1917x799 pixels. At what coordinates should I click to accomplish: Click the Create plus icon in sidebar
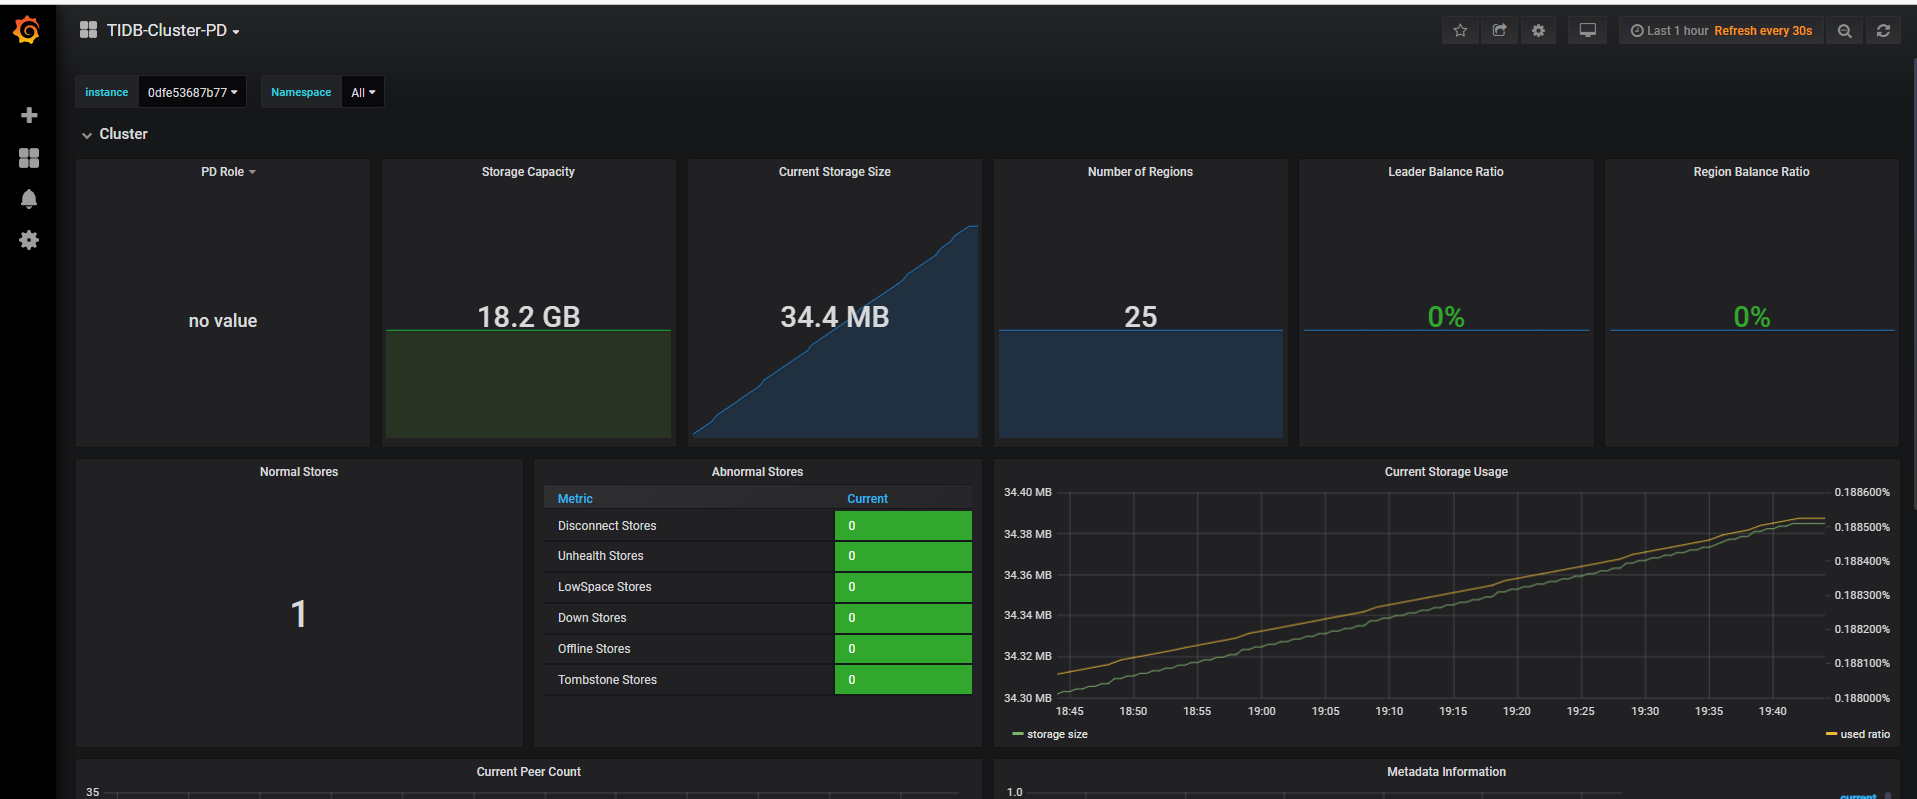click(x=29, y=115)
